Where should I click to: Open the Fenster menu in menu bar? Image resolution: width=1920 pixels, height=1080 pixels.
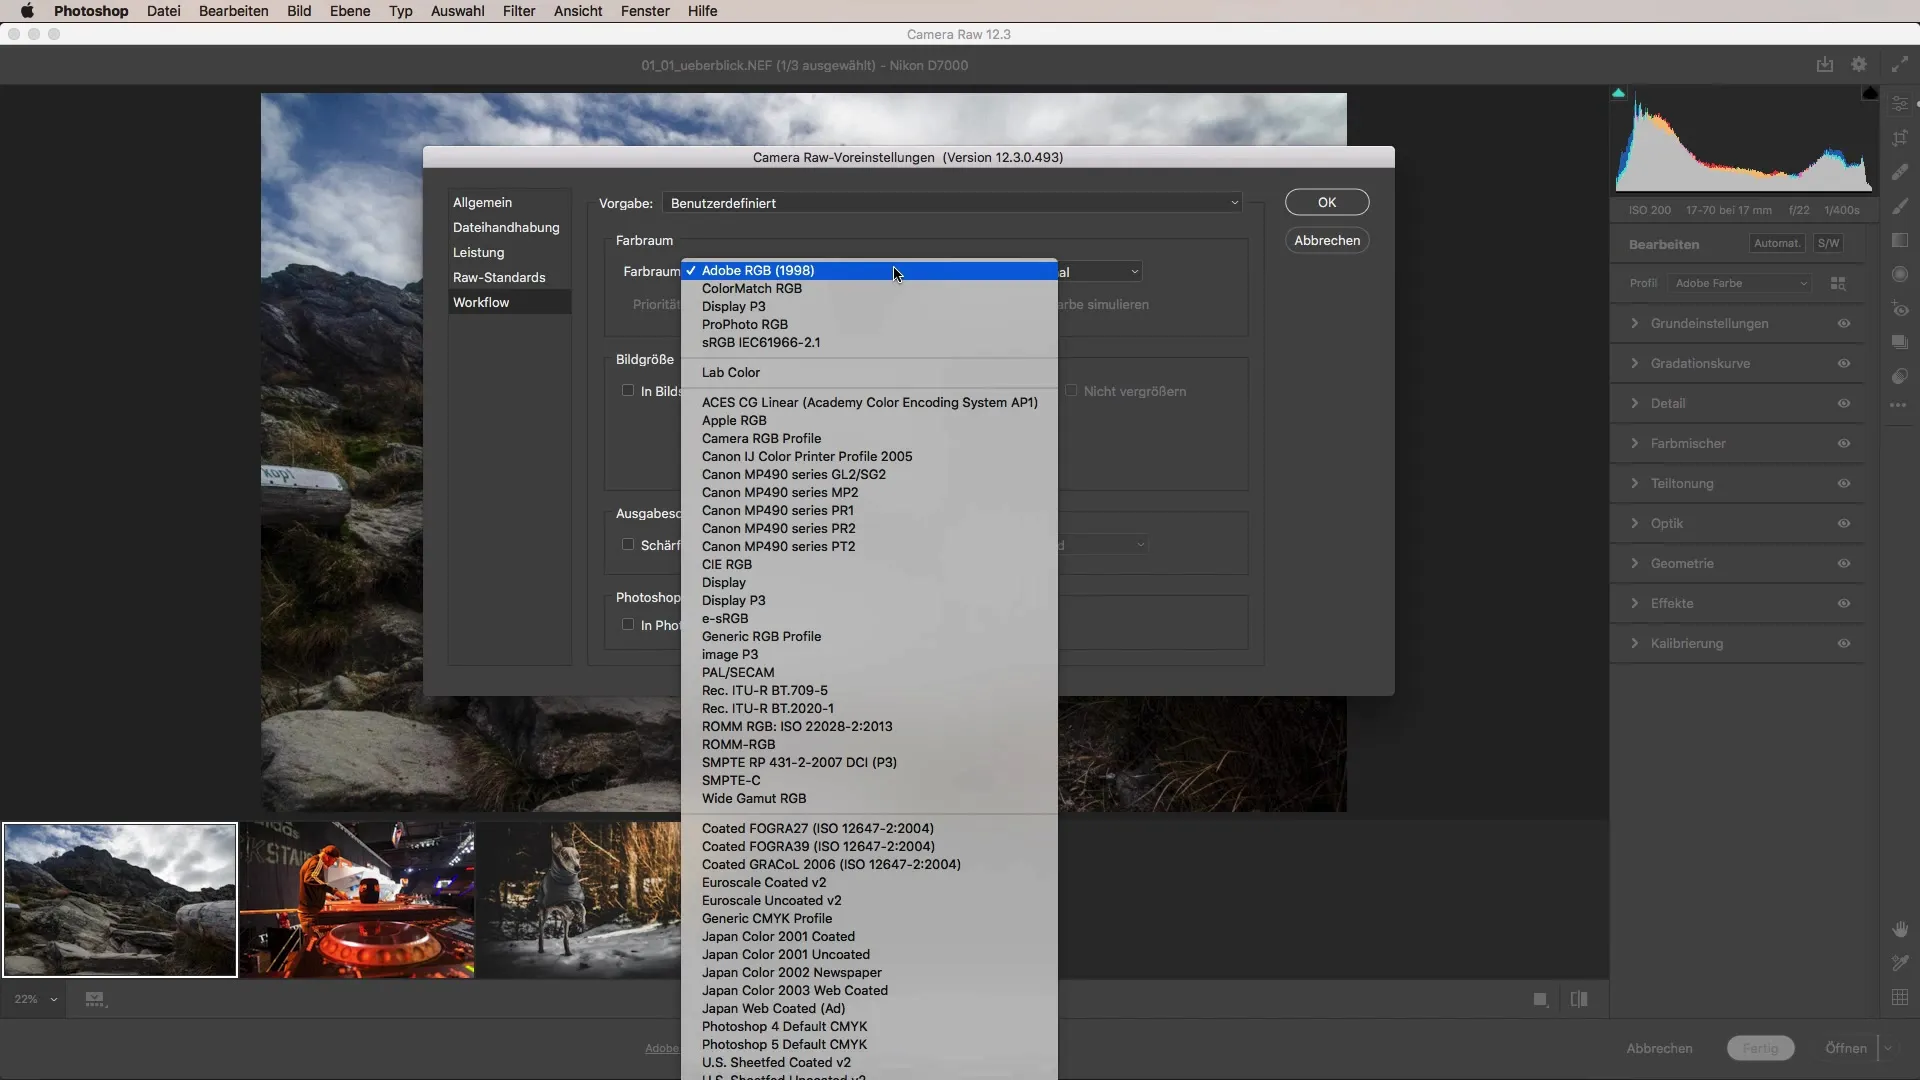(x=645, y=11)
